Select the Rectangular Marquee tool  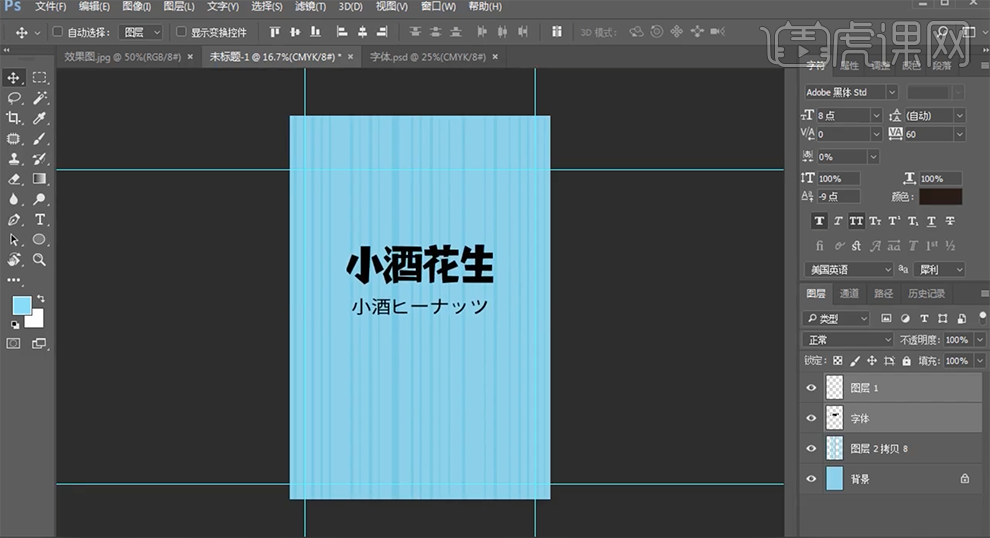(39, 78)
